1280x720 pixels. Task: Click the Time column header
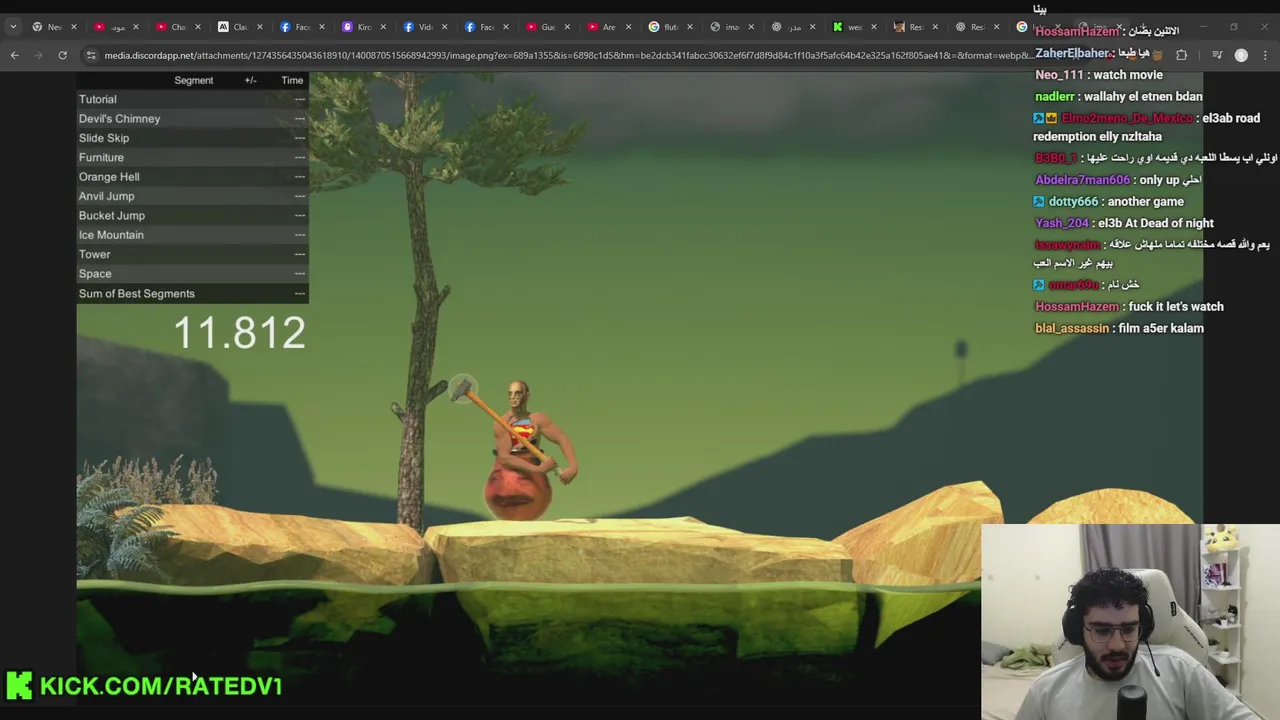(x=292, y=80)
